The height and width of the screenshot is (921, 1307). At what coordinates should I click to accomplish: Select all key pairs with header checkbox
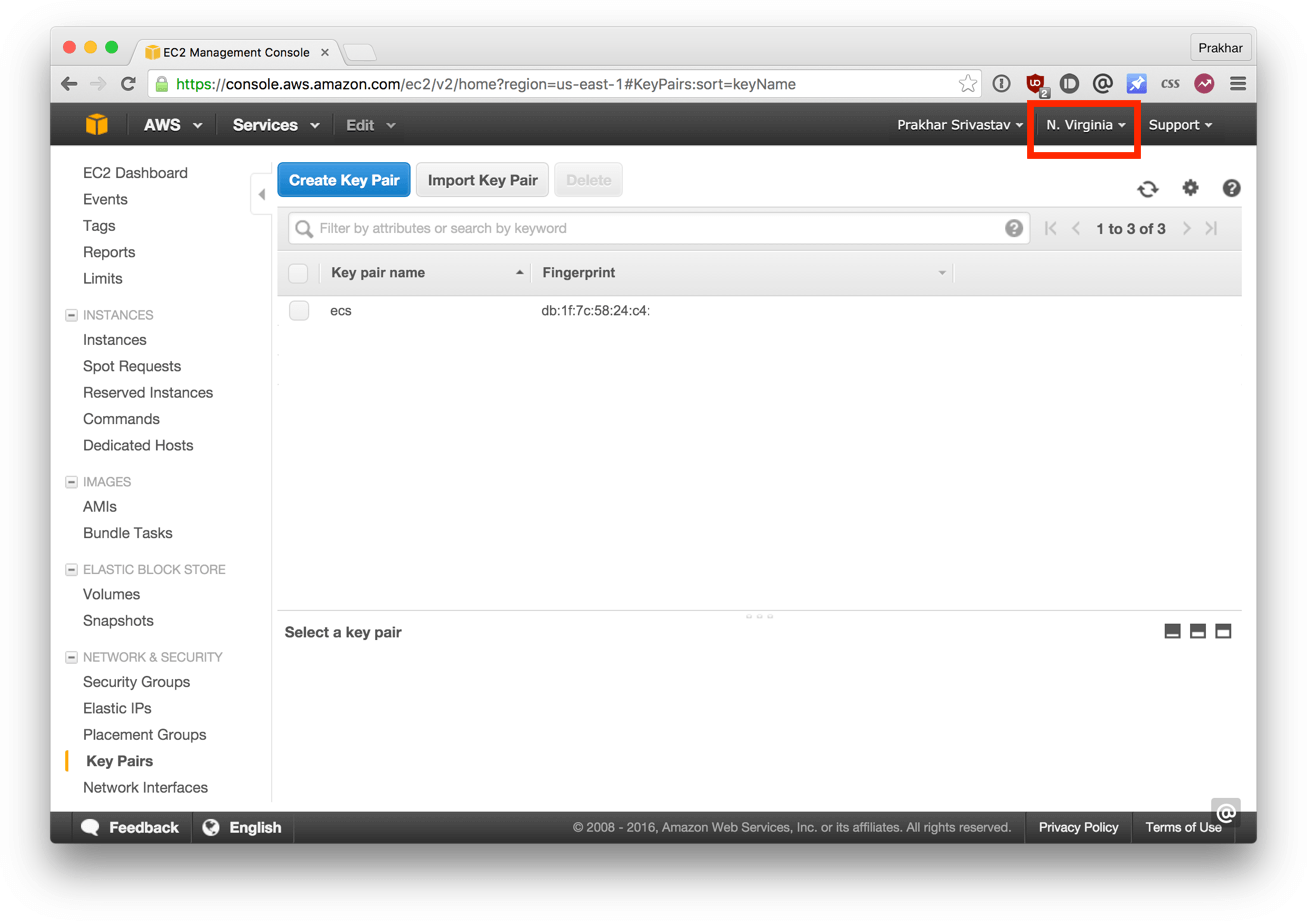(x=298, y=273)
